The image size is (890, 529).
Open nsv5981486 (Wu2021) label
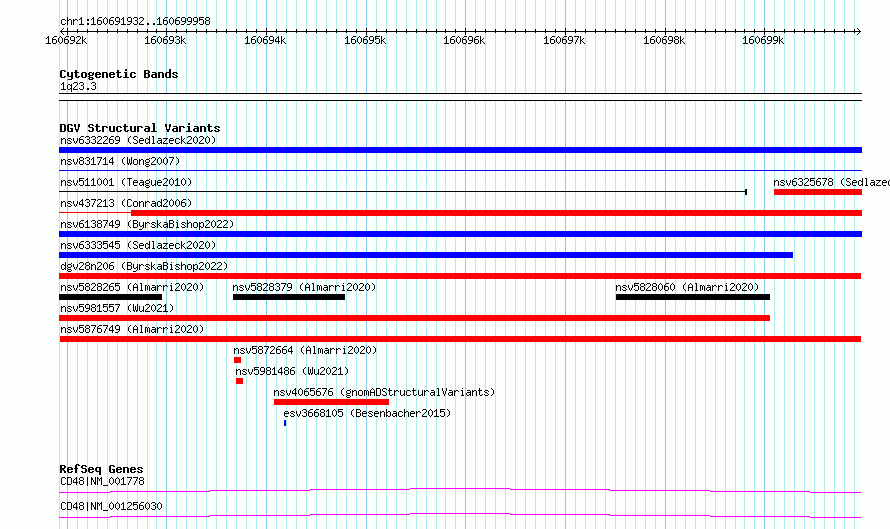[x=292, y=371]
